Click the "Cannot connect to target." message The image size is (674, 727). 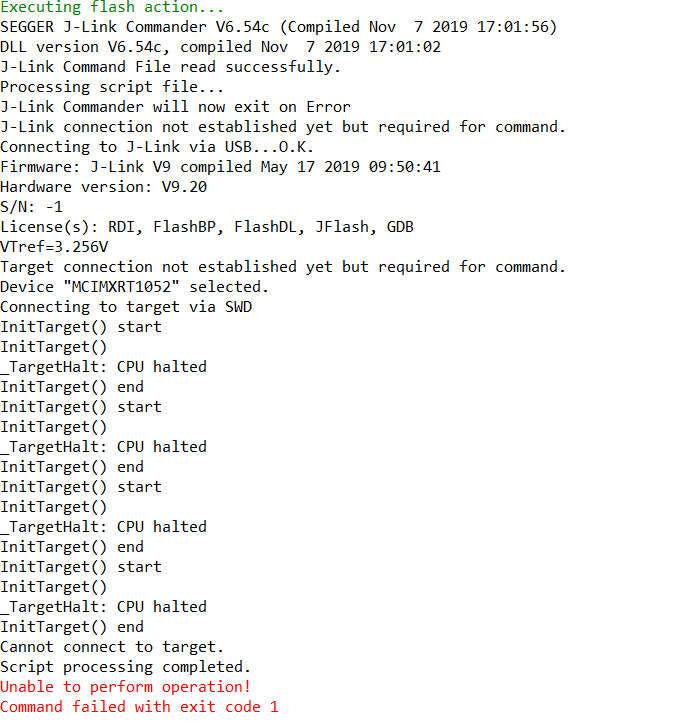(x=112, y=647)
